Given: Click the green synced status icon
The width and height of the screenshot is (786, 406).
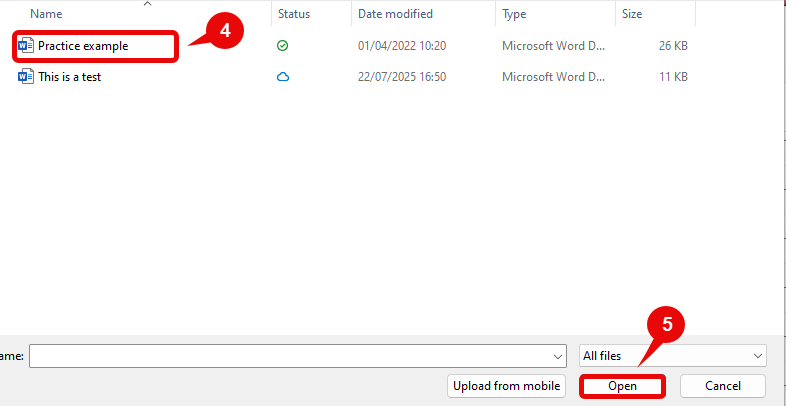Looking at the screenshot, I should coord(282,46).
